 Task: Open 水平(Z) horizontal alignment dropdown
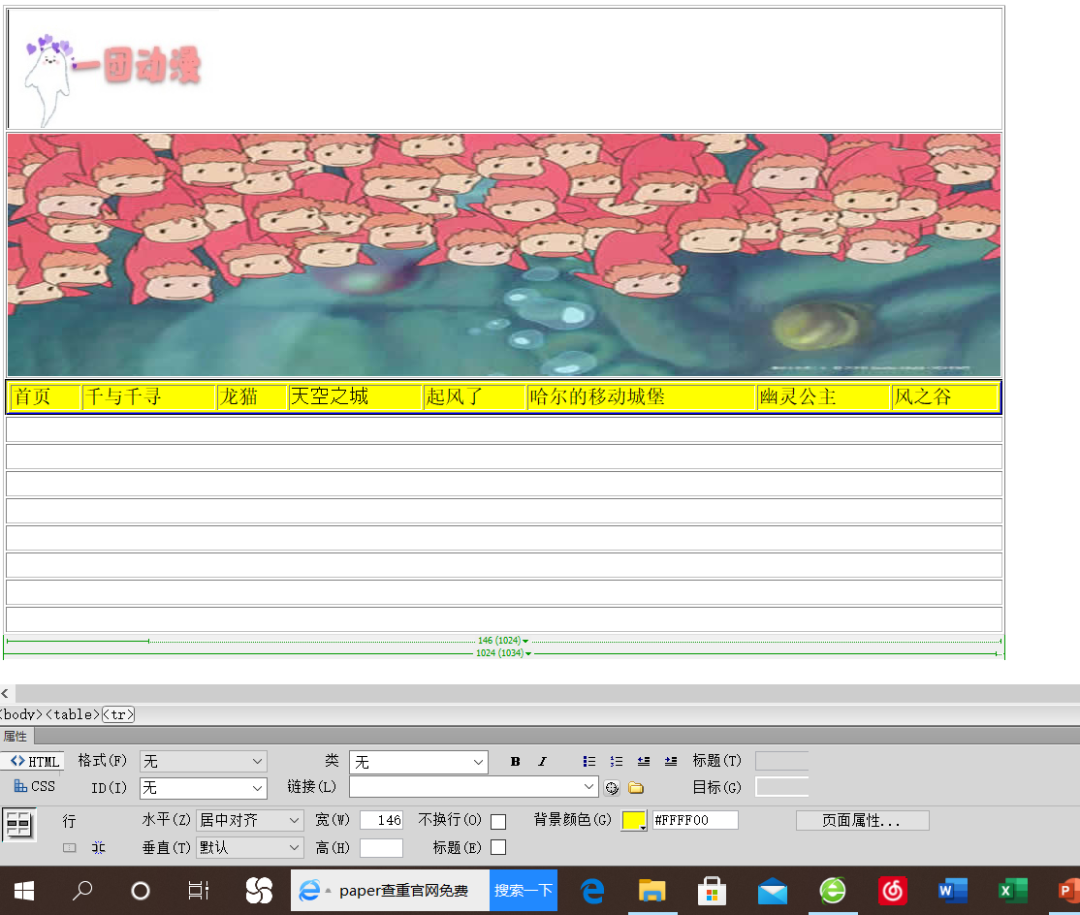tap(250, 820)
